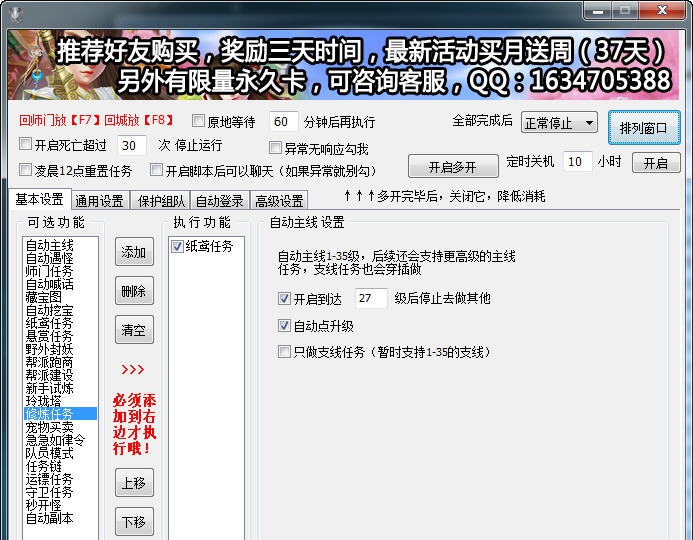693x540 pixels.
Task: Click the death count field showing 30
Action: (131, 145)
